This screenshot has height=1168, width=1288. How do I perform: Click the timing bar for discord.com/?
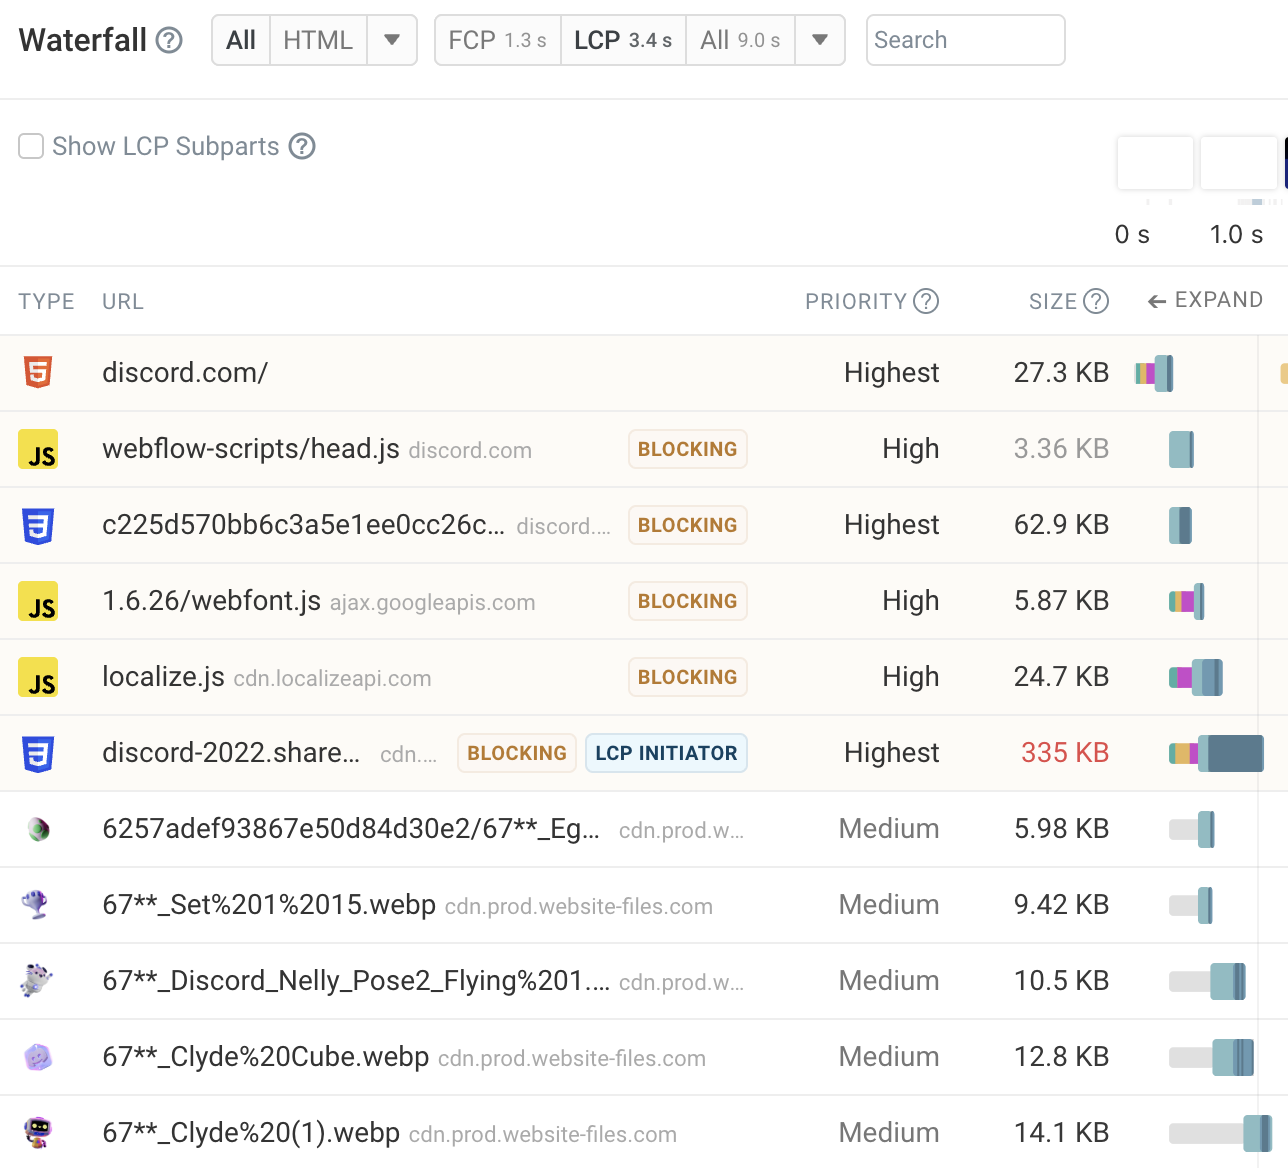pyautogui.click(x=1154, y=374)
